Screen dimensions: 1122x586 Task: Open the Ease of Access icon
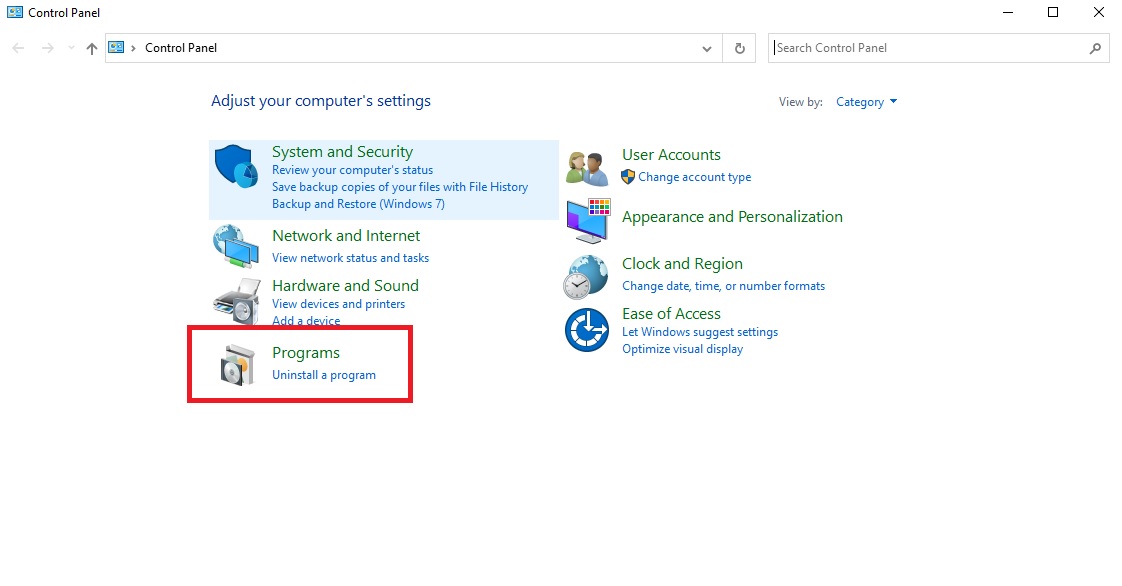tap(587, 330)
